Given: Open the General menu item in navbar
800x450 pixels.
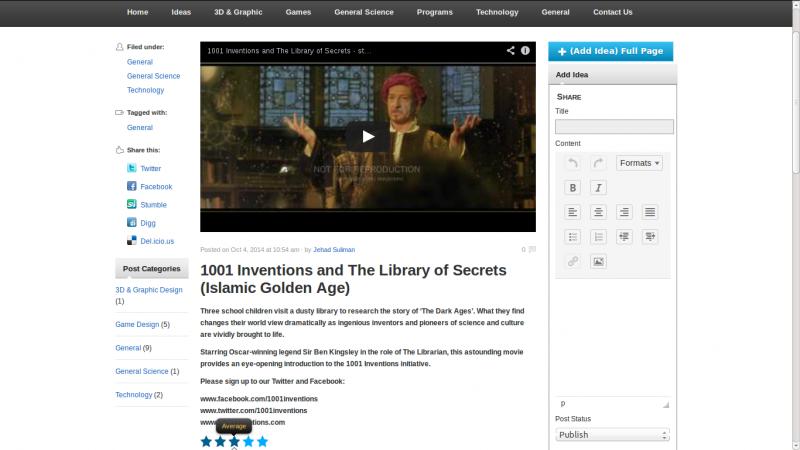Looking at the screenshot, I should (x=555, y=12).
